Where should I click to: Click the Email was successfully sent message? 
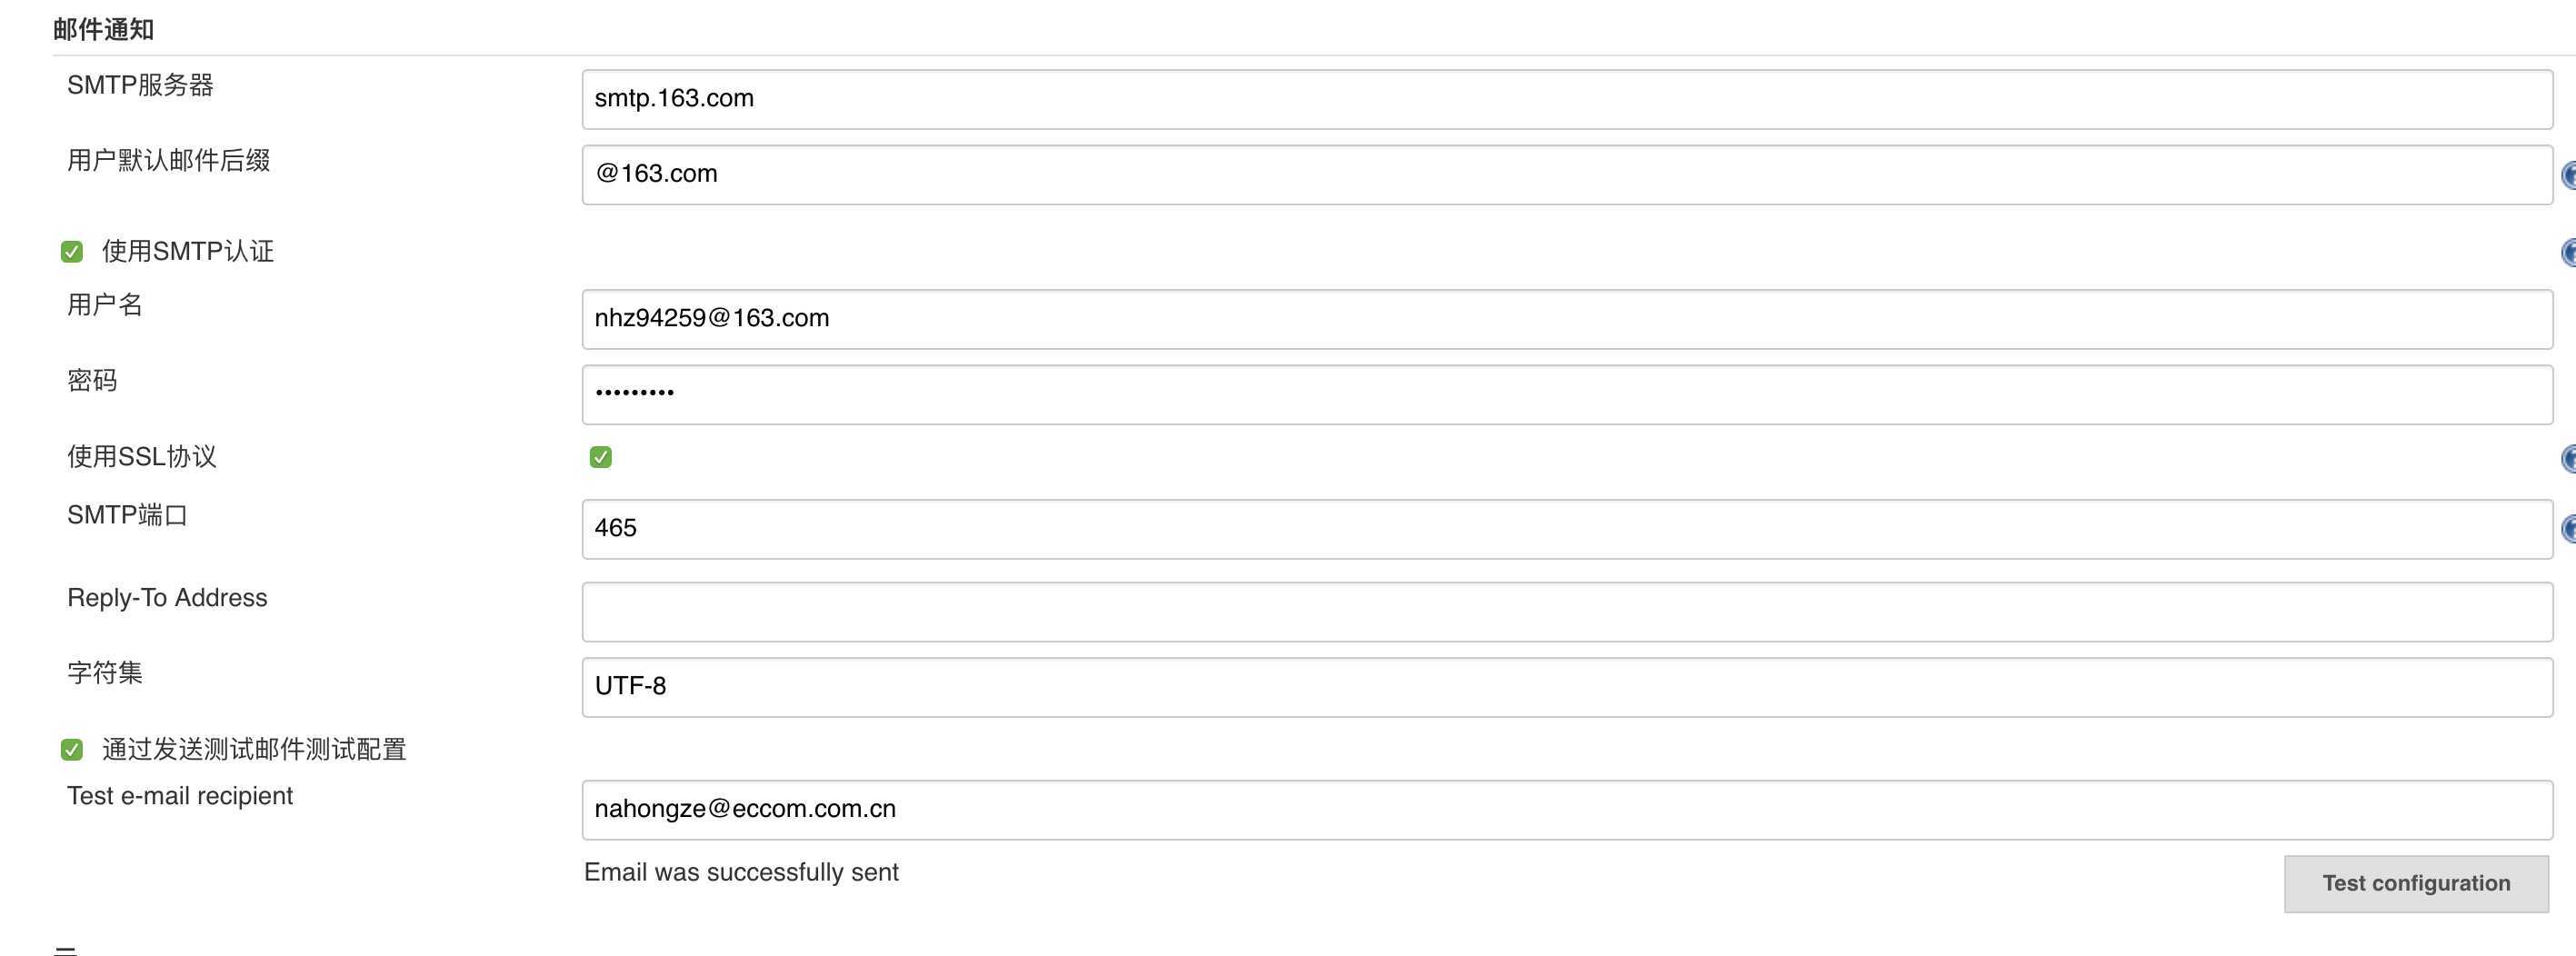pyautogui.click(x=741, y=872)
